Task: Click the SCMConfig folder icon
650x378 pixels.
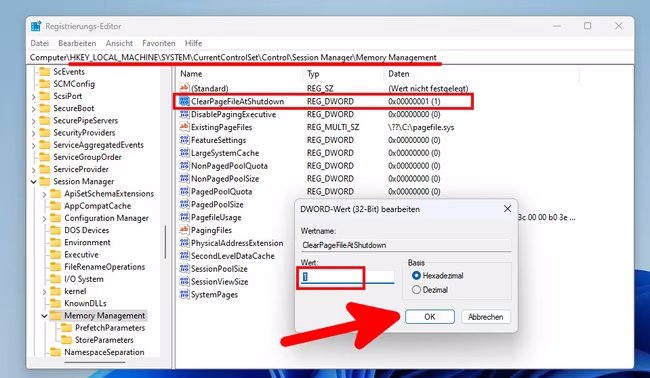Action: [44, 84]
